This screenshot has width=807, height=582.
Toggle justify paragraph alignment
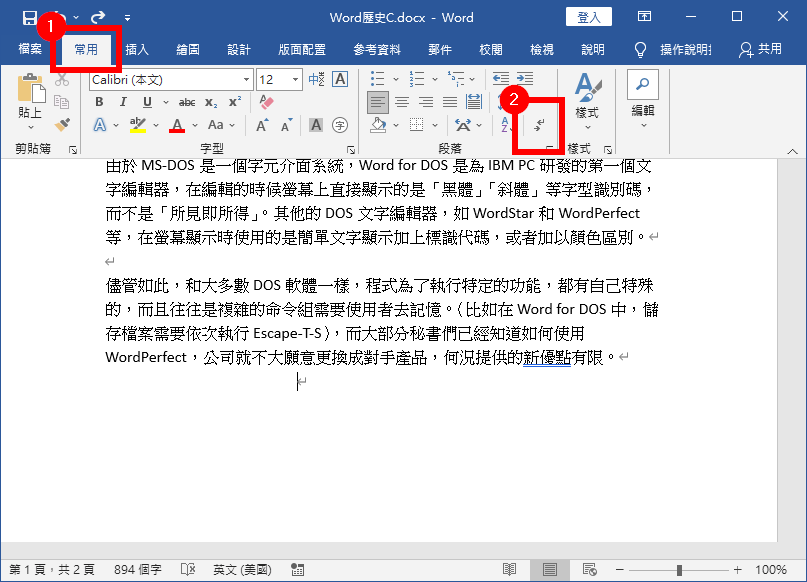click(450, 102)
